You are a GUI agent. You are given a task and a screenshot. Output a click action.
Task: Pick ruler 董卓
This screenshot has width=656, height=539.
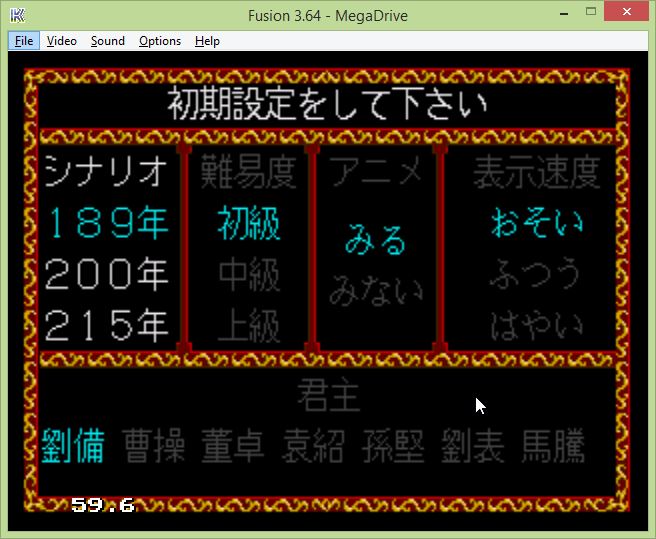pyautogui.click(x=233, y=445)
